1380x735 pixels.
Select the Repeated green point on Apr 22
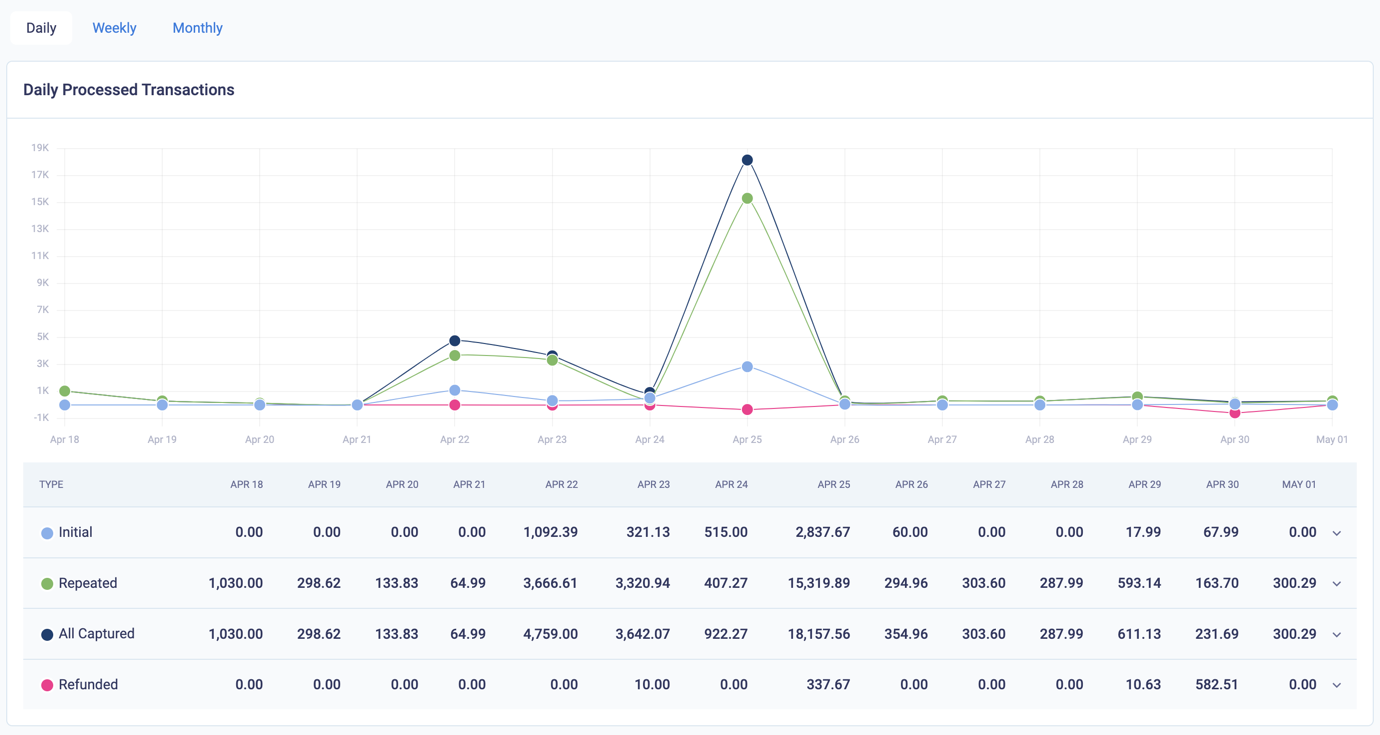coord(455,355)
